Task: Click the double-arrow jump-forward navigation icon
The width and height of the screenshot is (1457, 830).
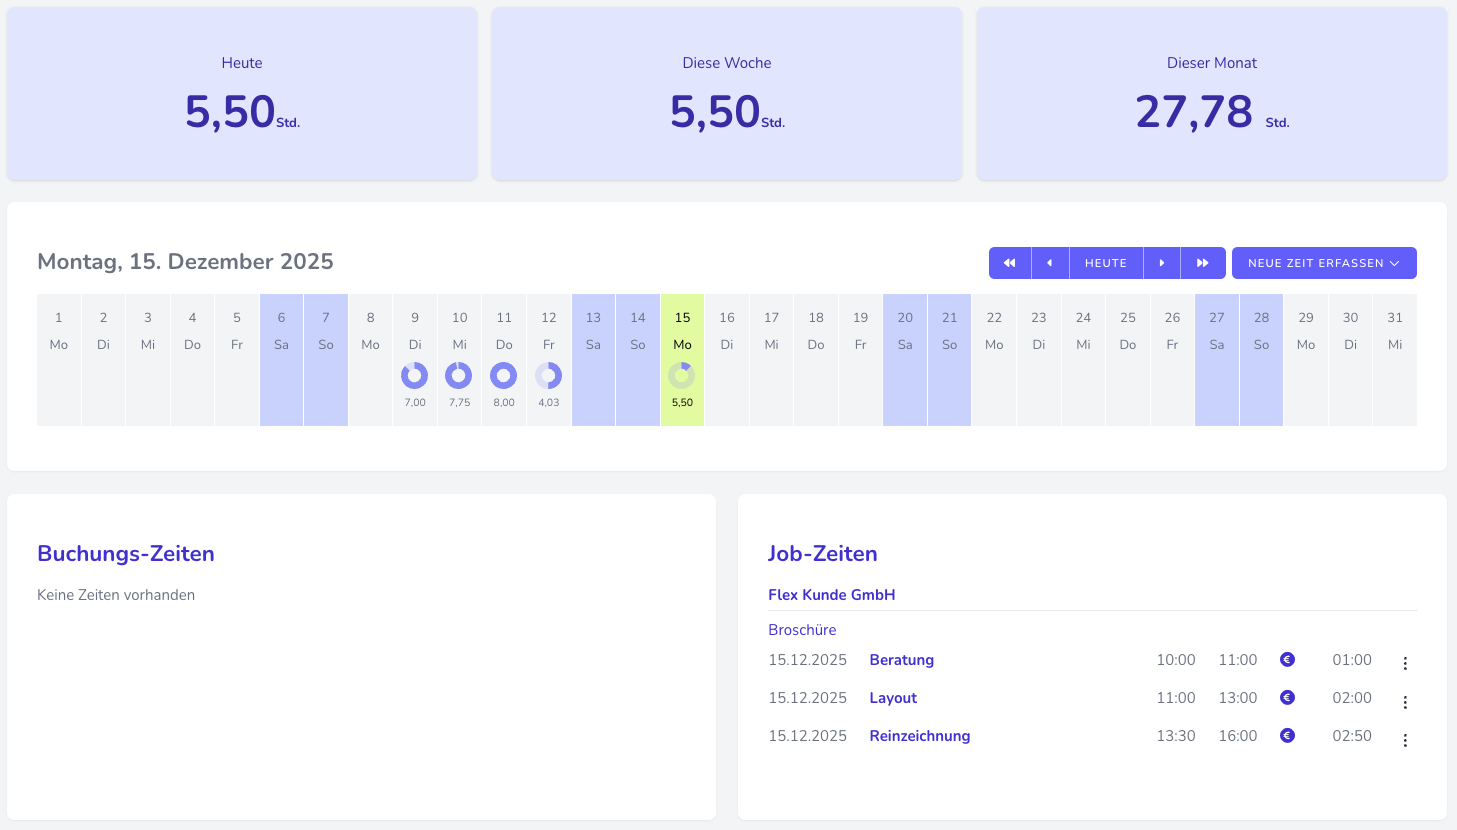Action: pyautogui.click(x=1203, y=262)
